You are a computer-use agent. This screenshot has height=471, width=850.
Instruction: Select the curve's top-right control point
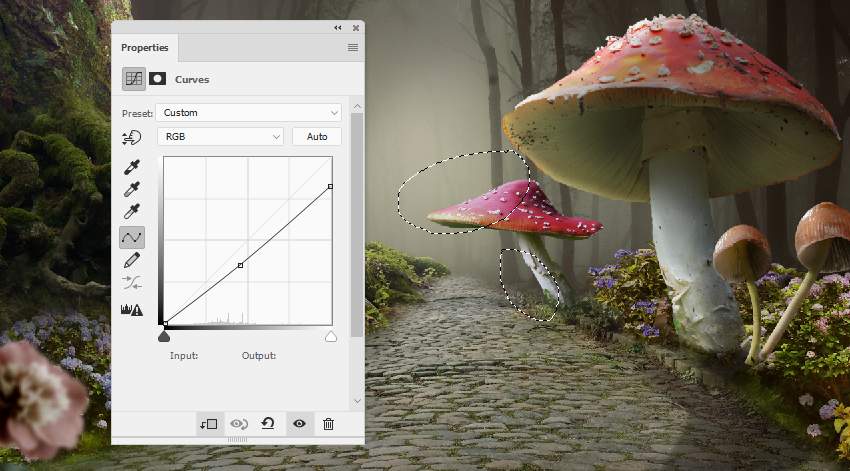point(330,186)
